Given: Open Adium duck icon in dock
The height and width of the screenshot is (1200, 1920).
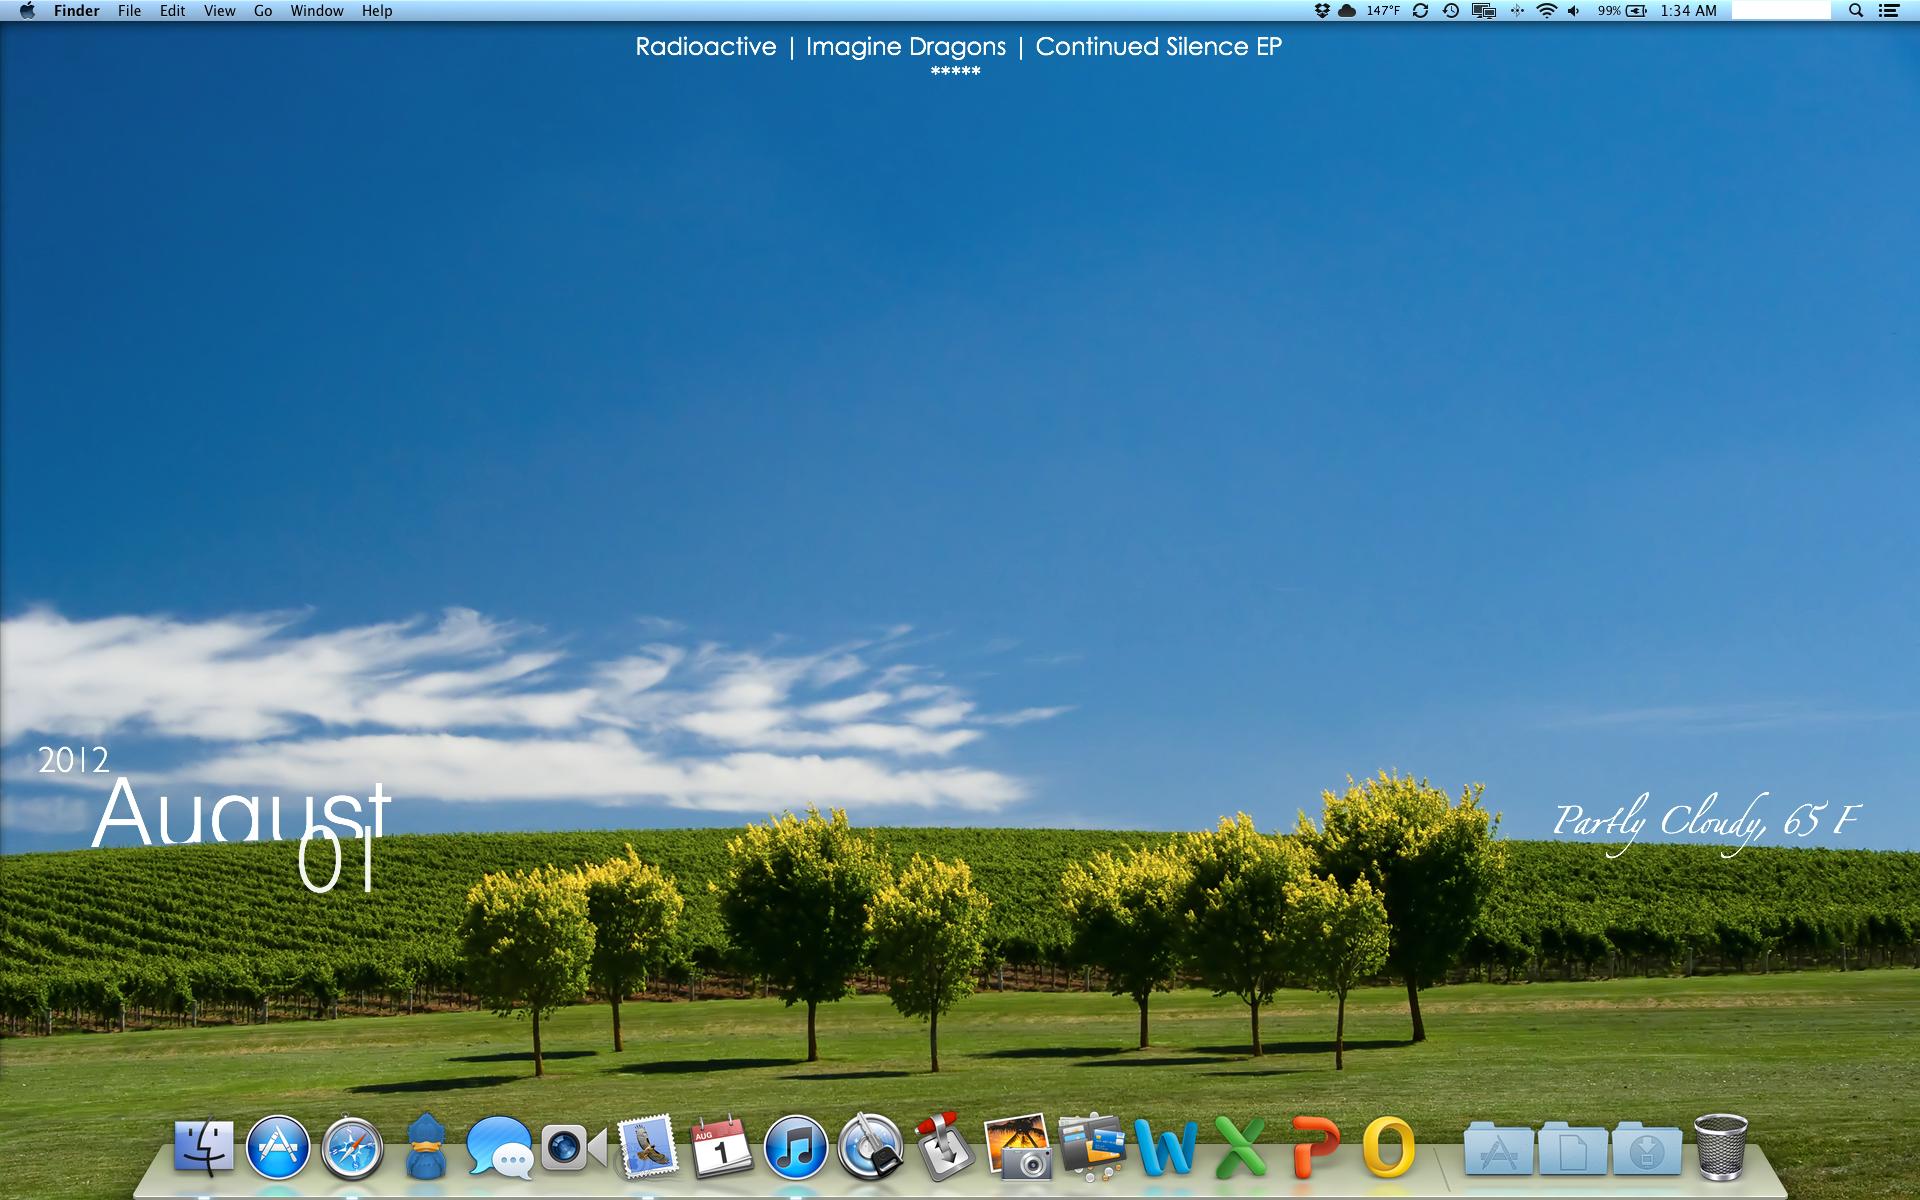Looking at the screenshot, I should (x=425, y=1148).
